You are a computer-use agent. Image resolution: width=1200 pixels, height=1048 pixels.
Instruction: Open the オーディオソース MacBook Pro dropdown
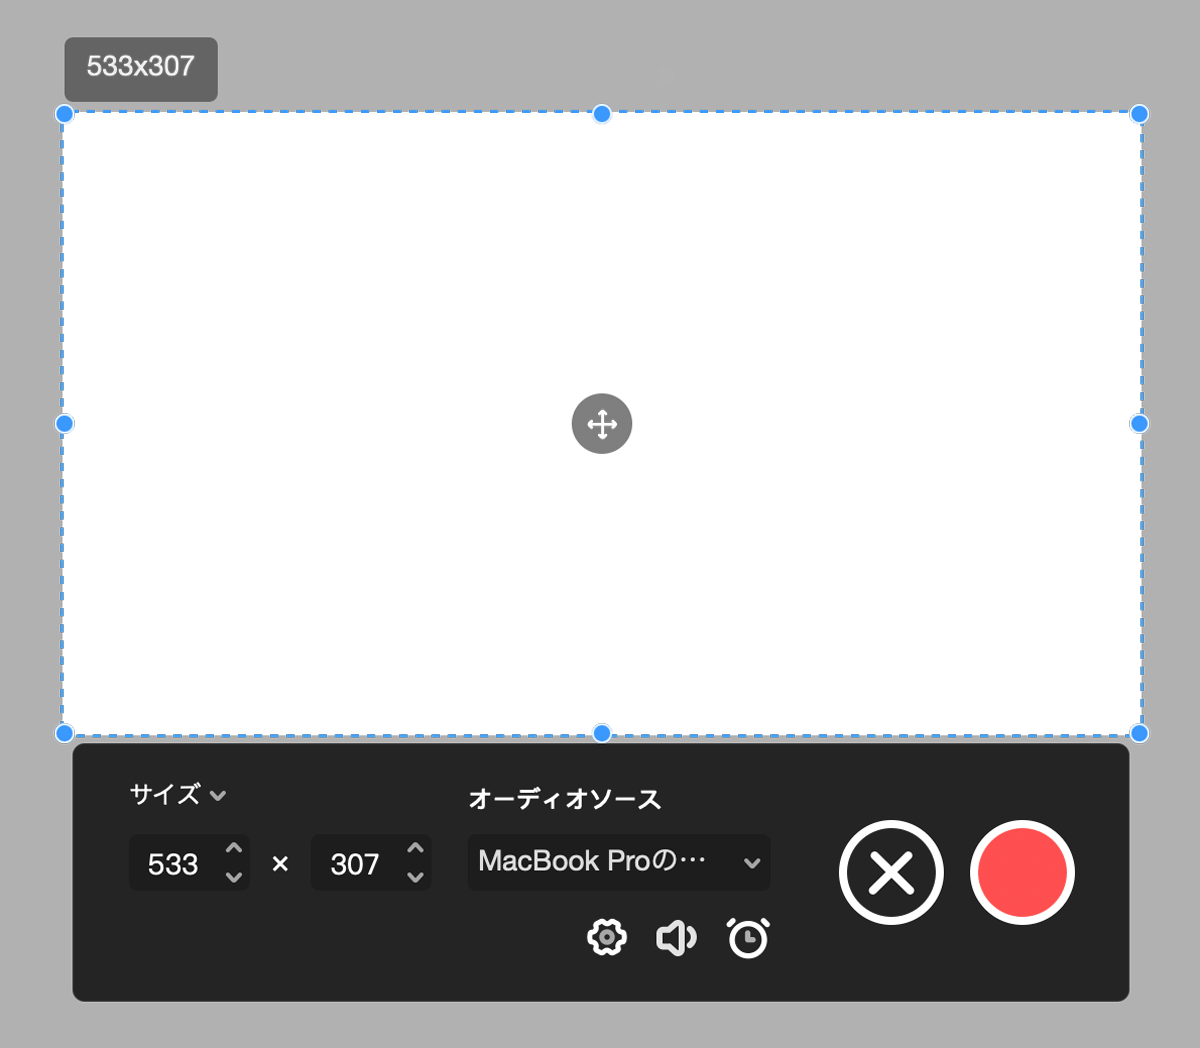[x=619, y=862]
